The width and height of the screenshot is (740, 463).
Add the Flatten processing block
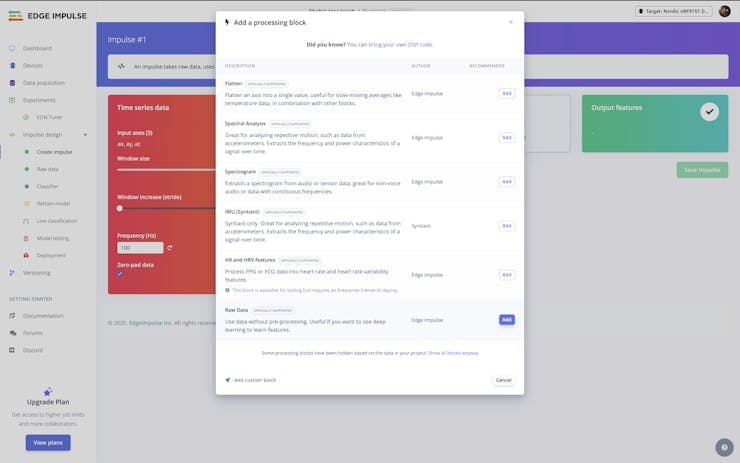[x=506, y=93]
